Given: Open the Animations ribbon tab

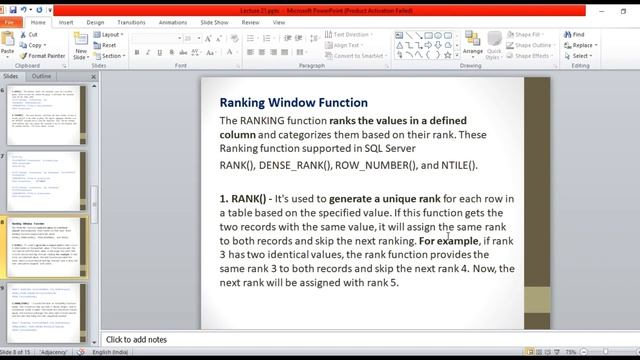Looking at the screenshot, I should [173, 22].
